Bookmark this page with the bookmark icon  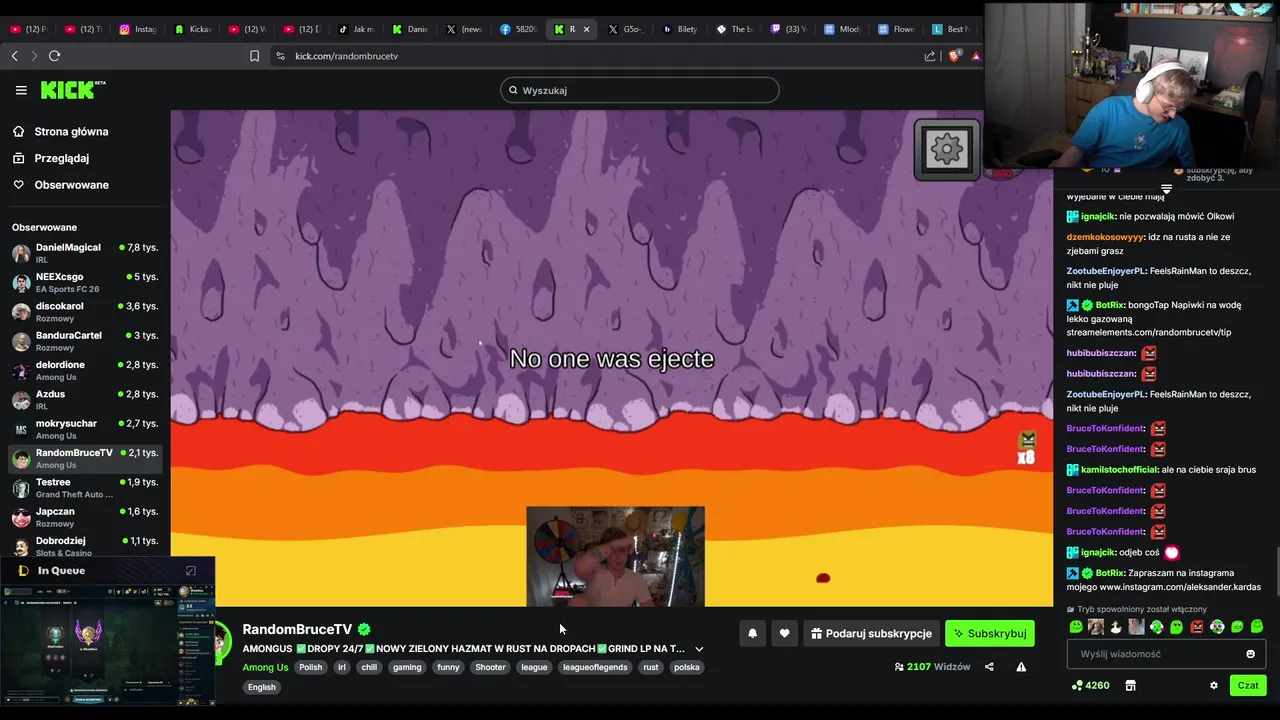(254, 56)
